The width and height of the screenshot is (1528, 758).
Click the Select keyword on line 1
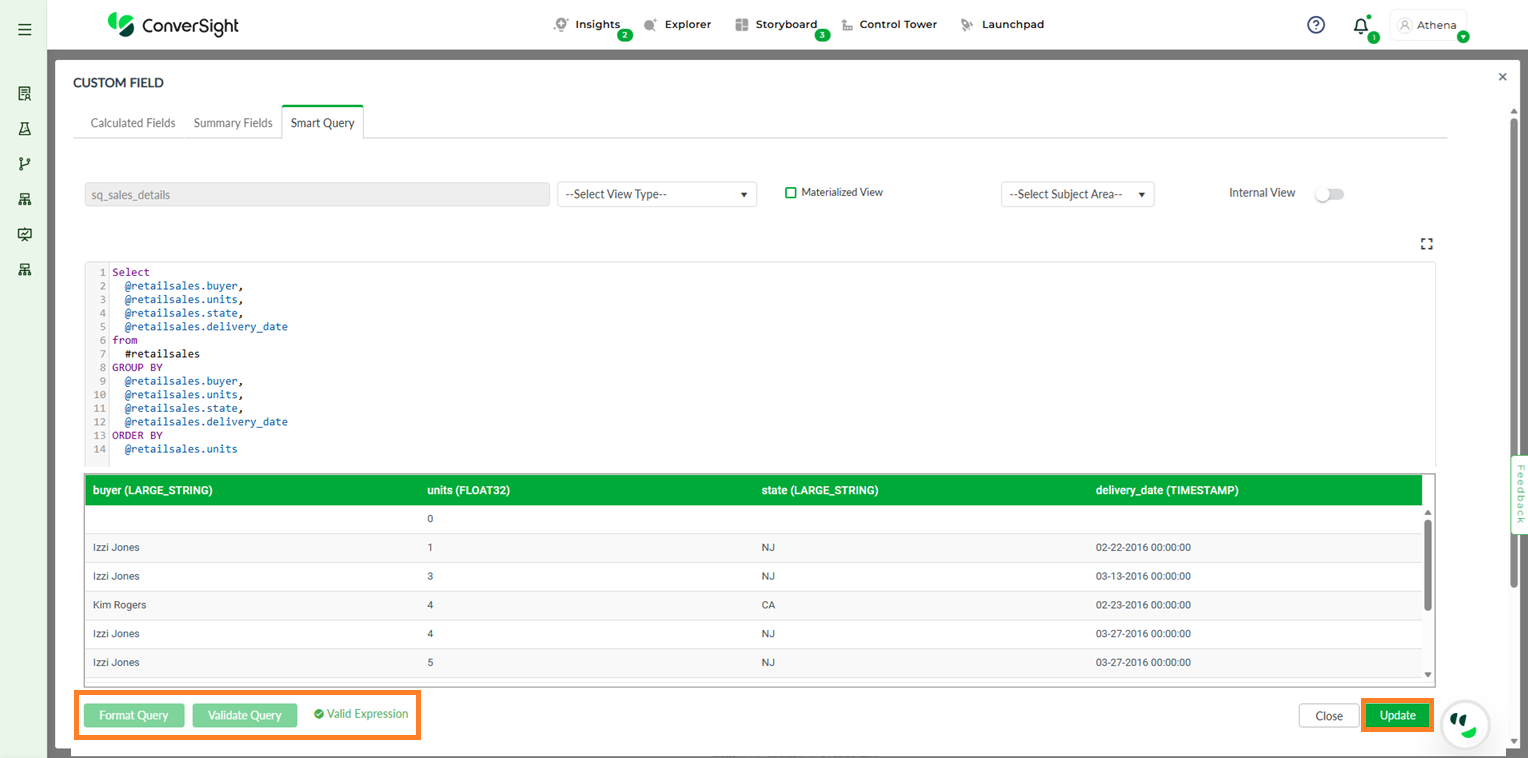(131, 272)
